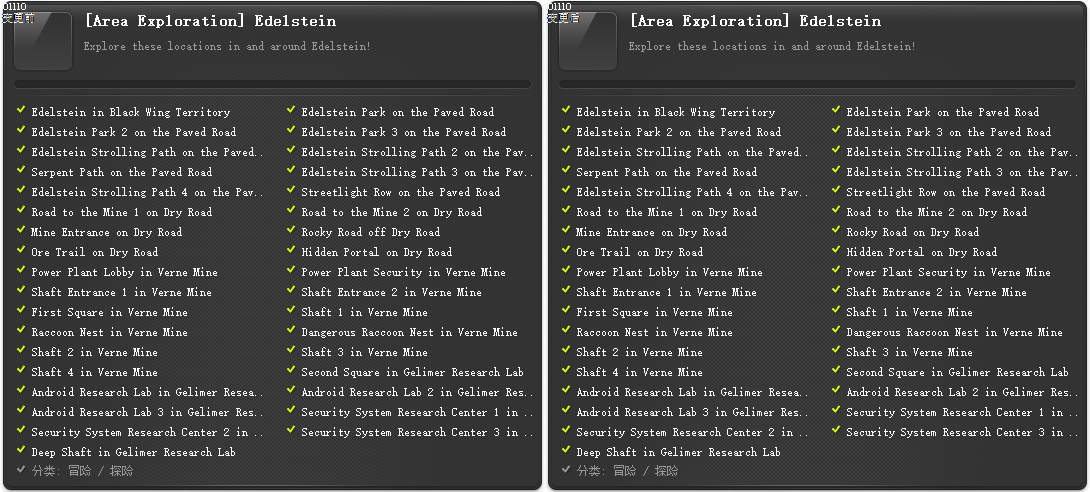Click the checkmark beside Streetlight Row in left panel
1090x492 pixels.
291,191
